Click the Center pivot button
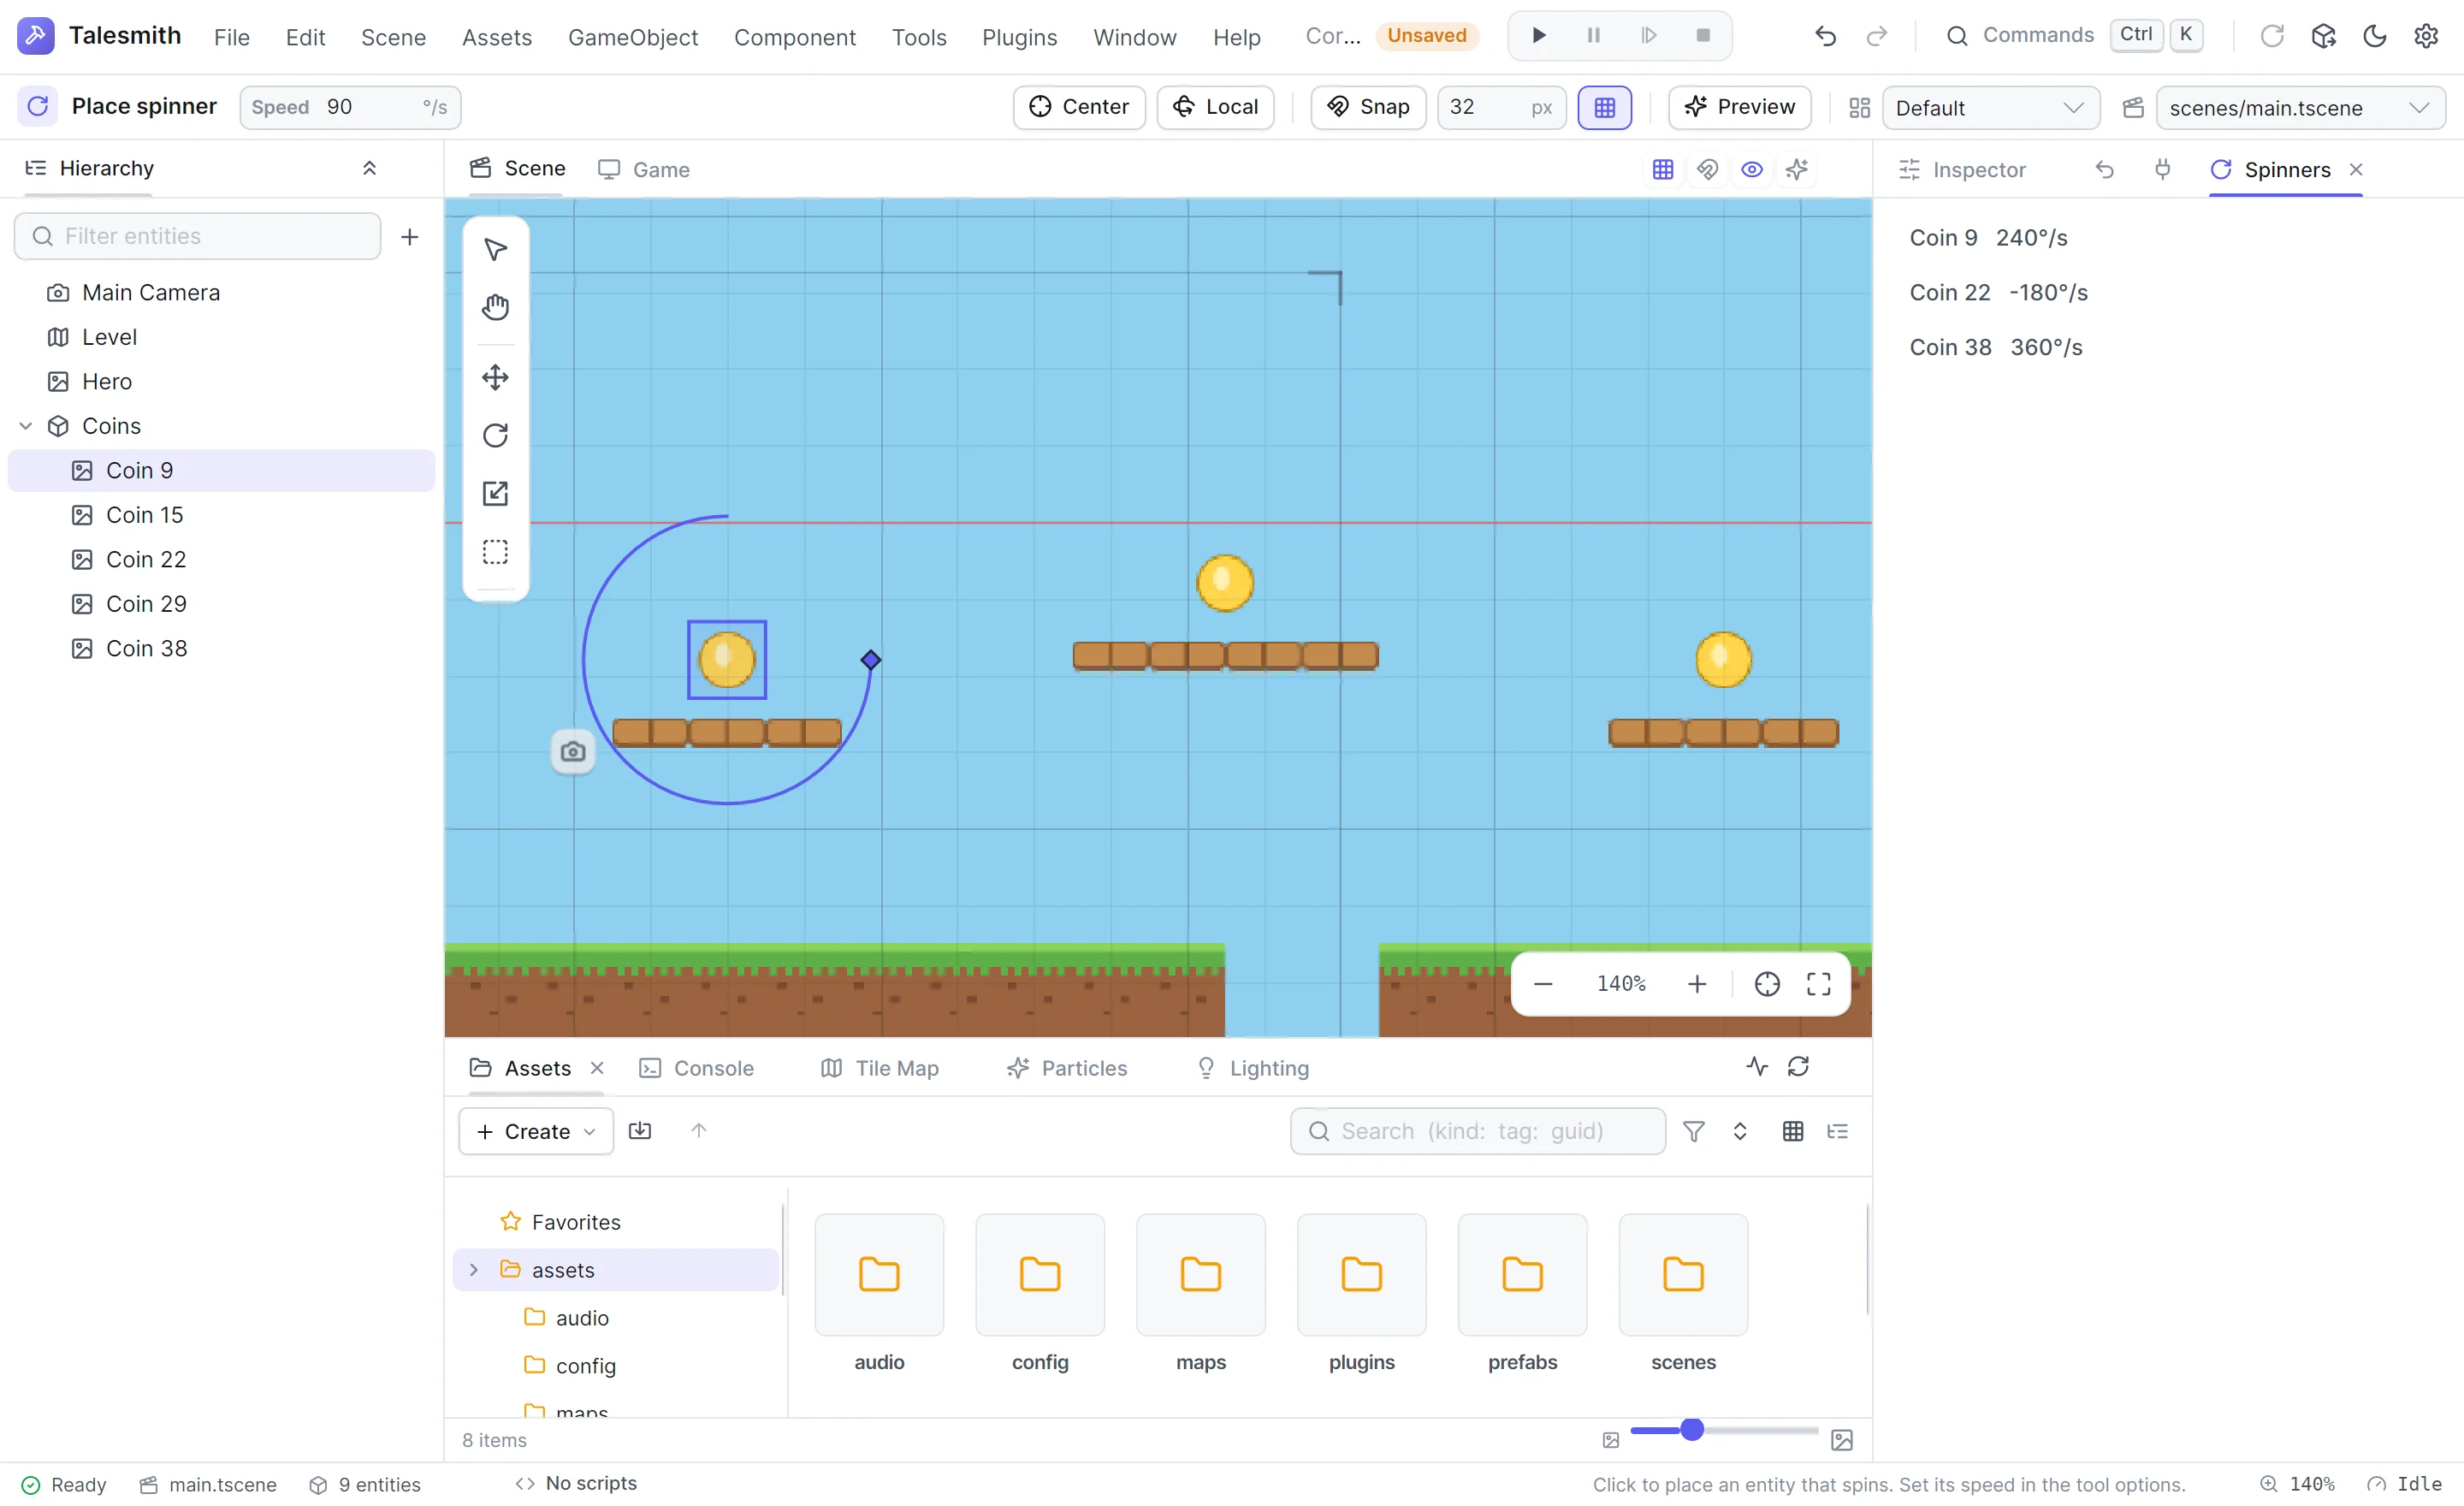 (x=1079, y=107)
